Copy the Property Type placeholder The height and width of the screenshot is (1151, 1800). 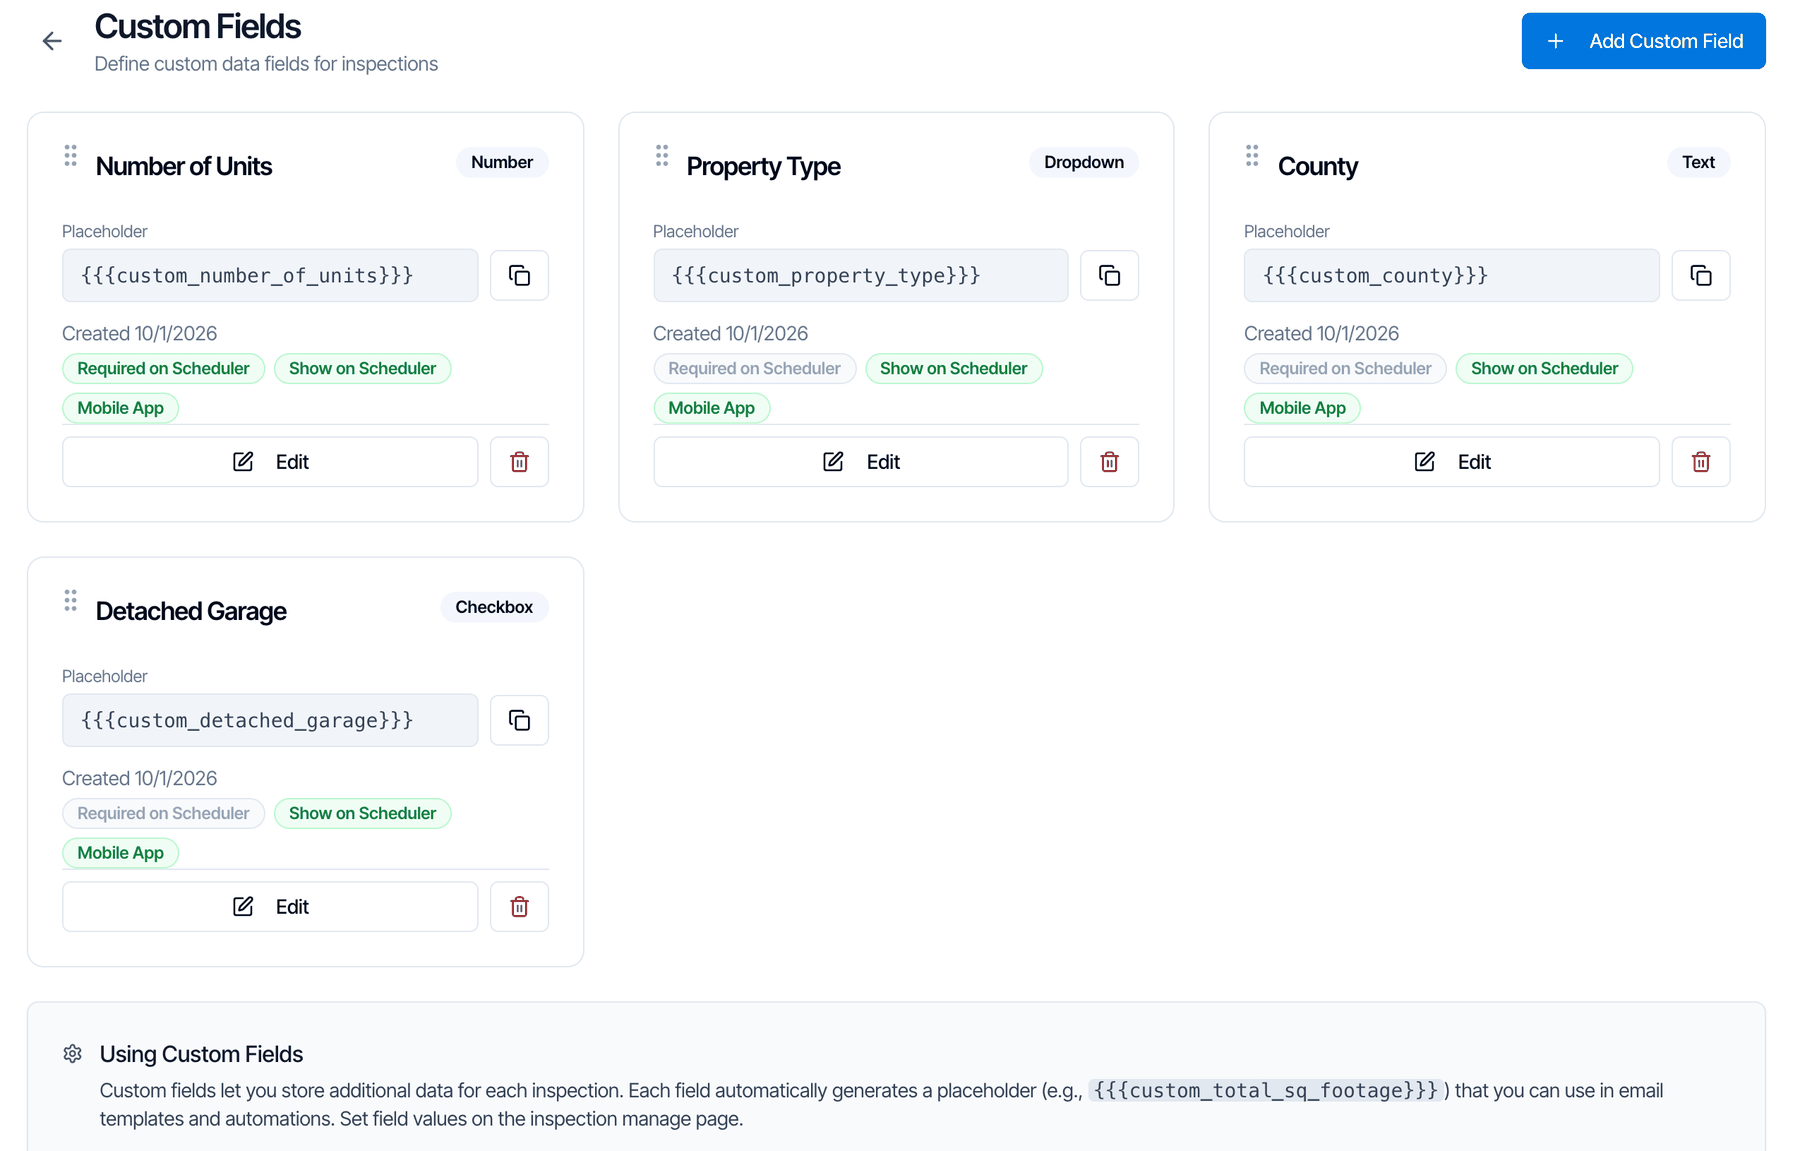click(1109, 276)
